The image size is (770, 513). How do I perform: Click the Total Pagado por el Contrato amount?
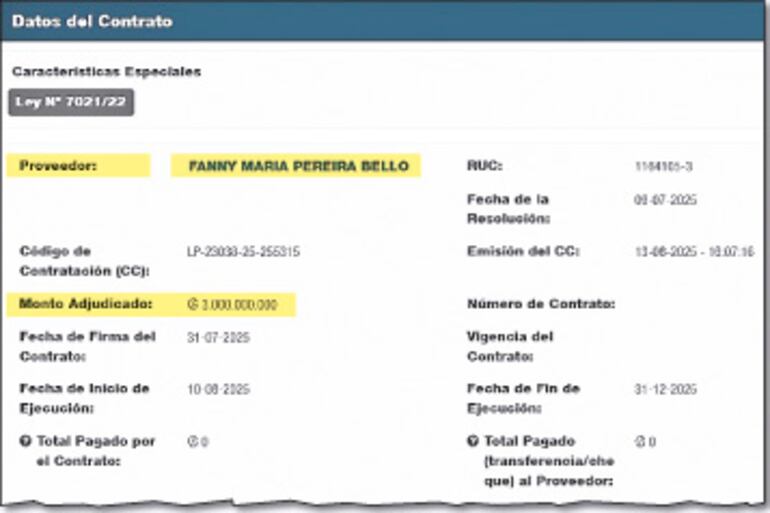click(x=198, y=441)
